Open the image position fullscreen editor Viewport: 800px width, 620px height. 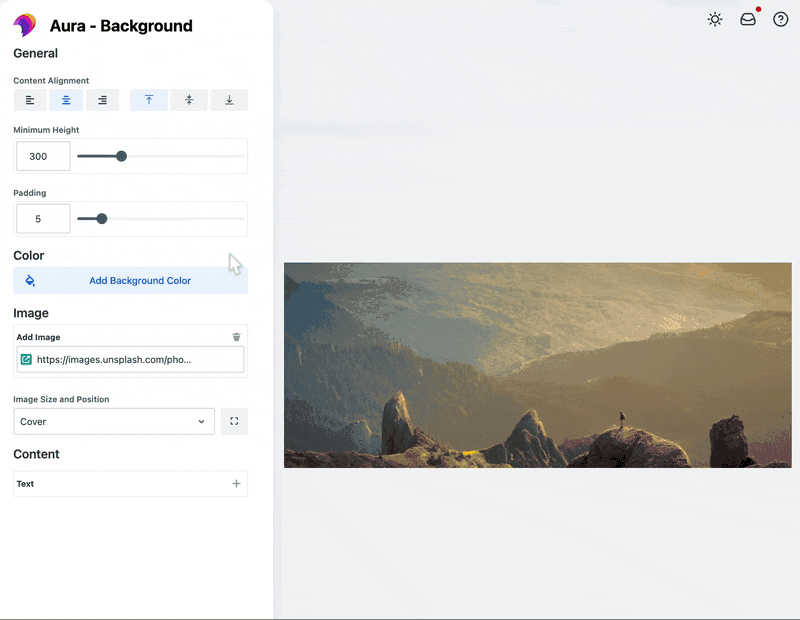pyautogui.click(x=234, y=421)
